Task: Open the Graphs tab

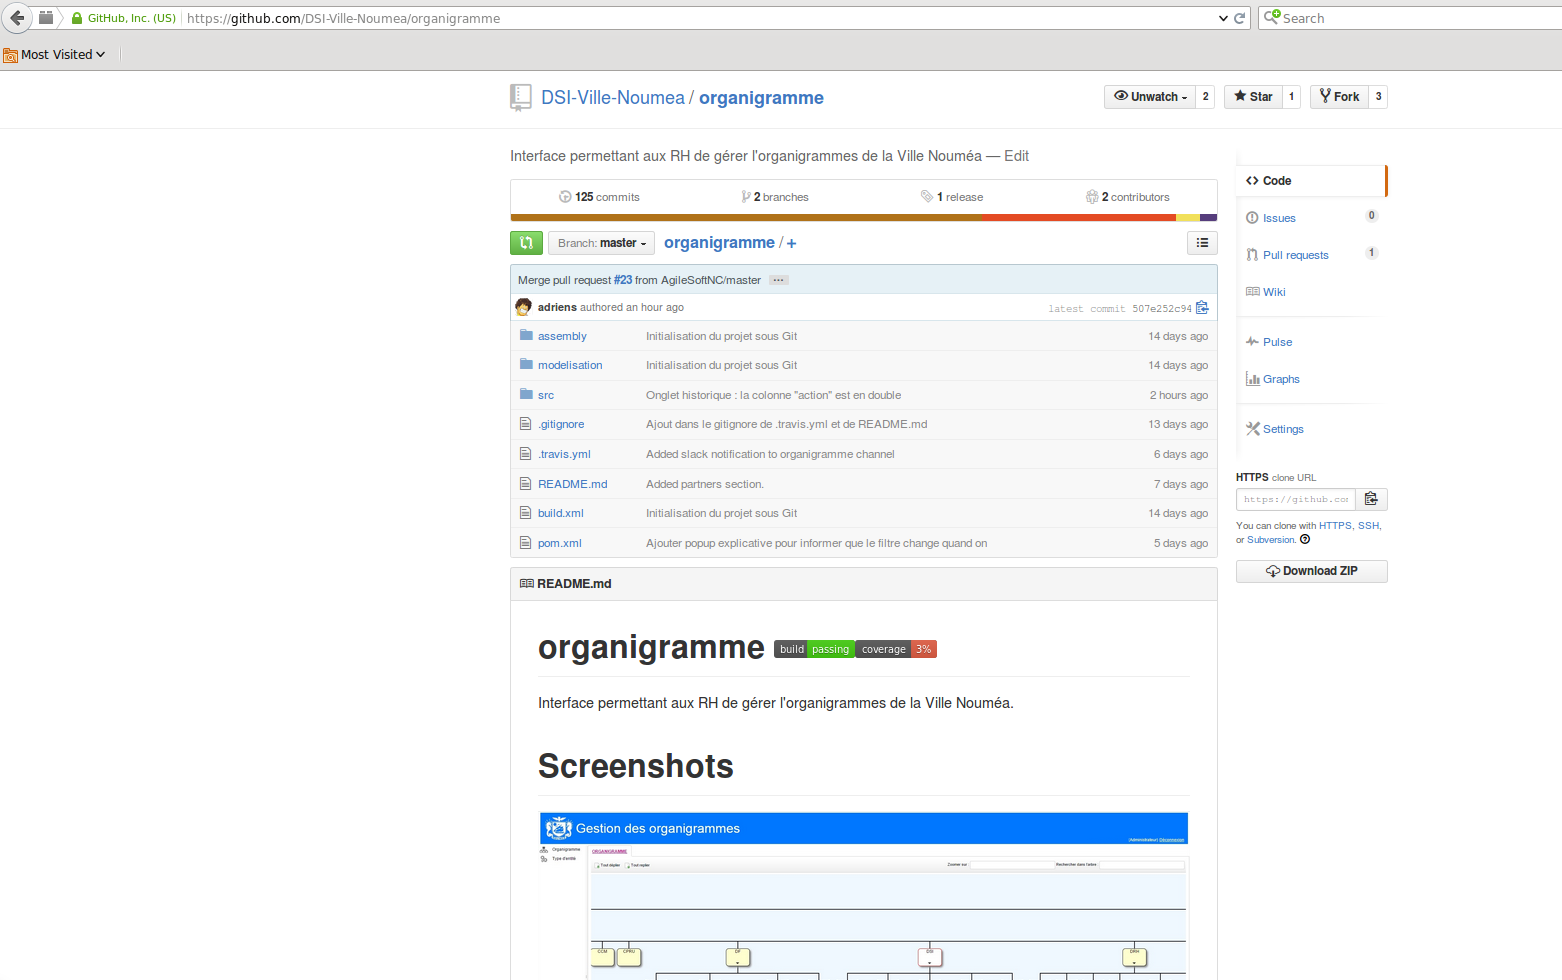Action: pyautogui.click(x=1281, y=379)
